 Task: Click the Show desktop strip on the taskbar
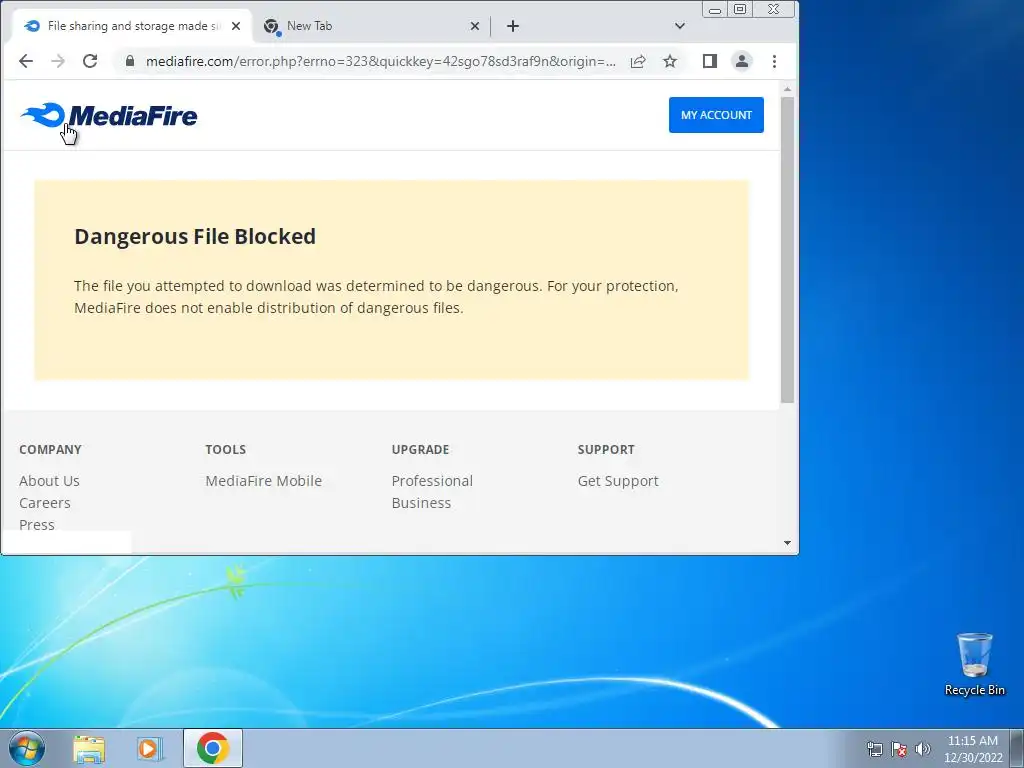(x=1017, y=748)
